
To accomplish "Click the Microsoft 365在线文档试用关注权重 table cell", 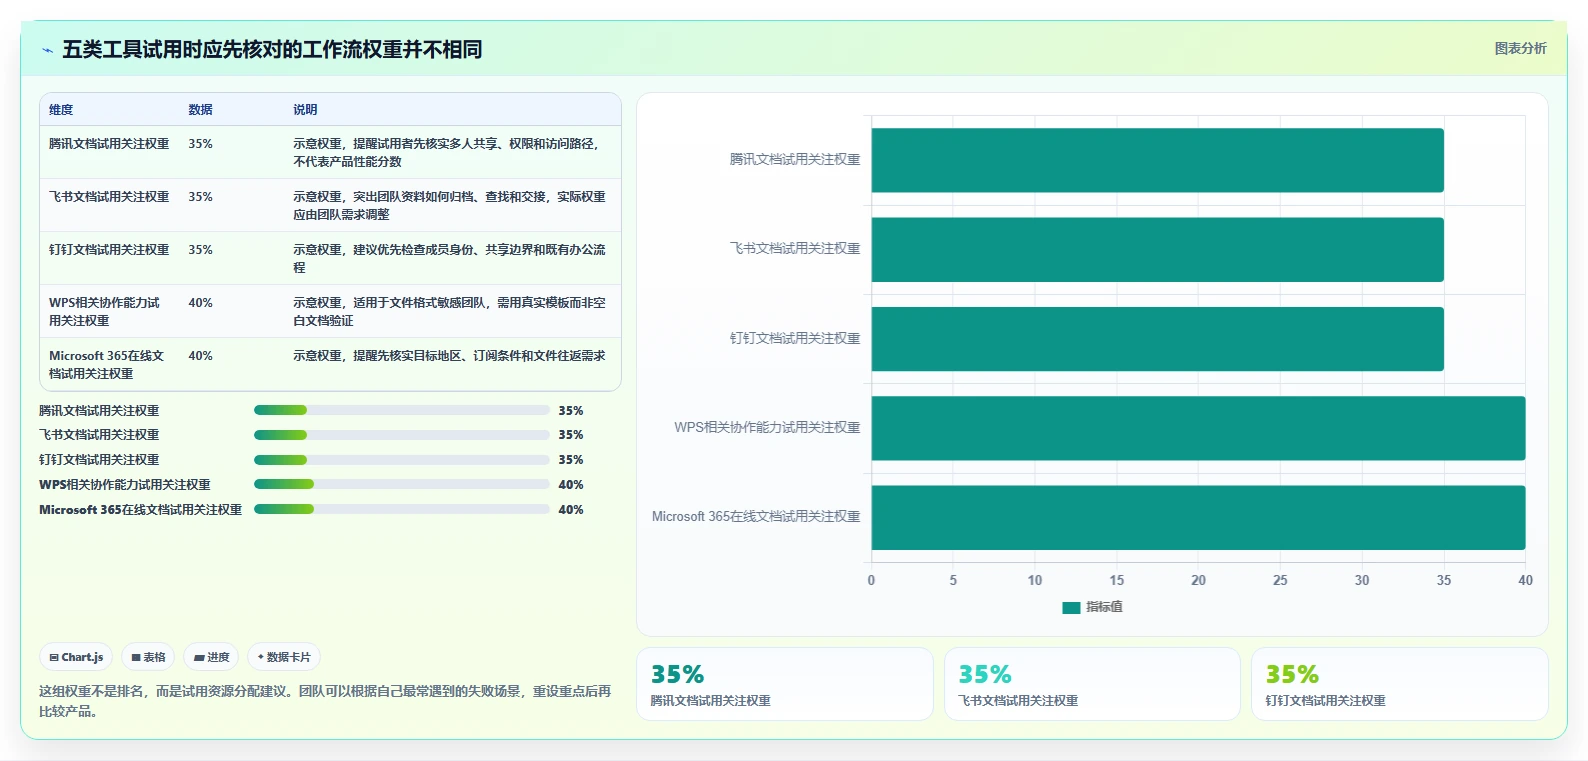I will (x=107, y=364).
